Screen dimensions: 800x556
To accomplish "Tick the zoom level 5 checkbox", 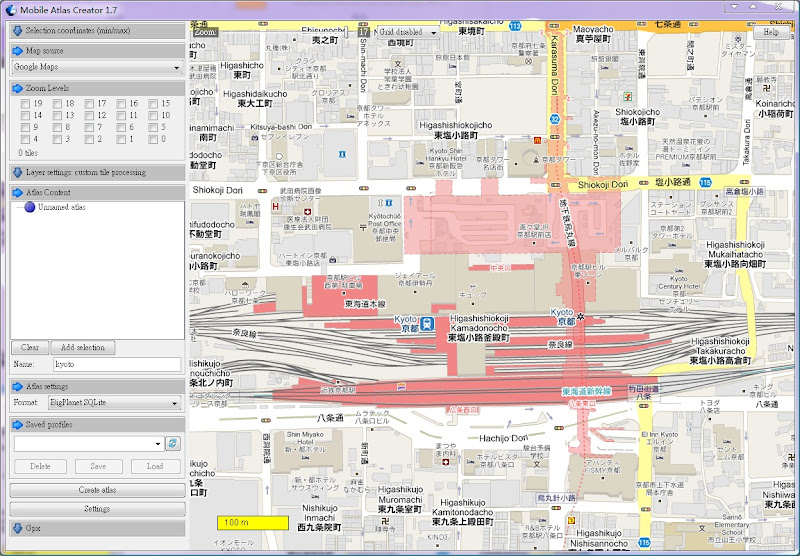I will point(153,127).
